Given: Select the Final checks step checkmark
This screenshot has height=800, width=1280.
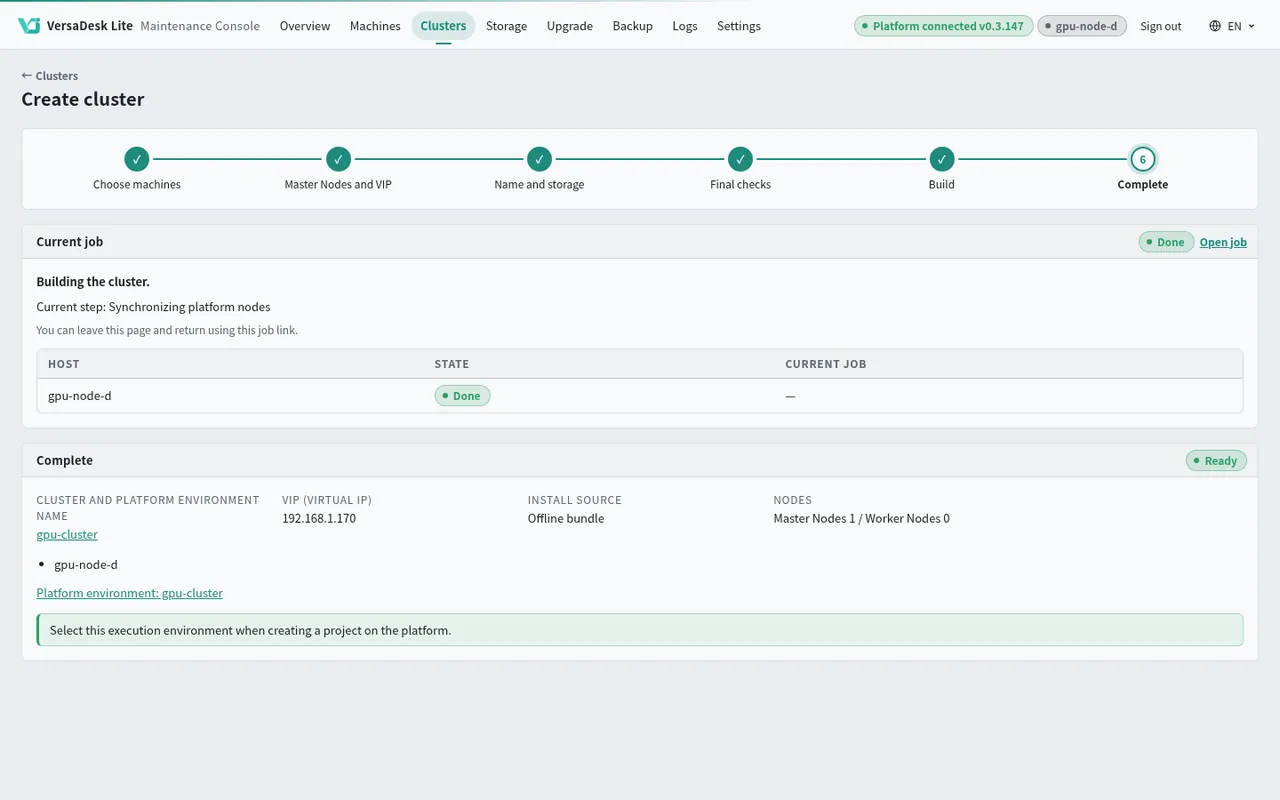Looking at the screenshot, I should pos(740,159).
